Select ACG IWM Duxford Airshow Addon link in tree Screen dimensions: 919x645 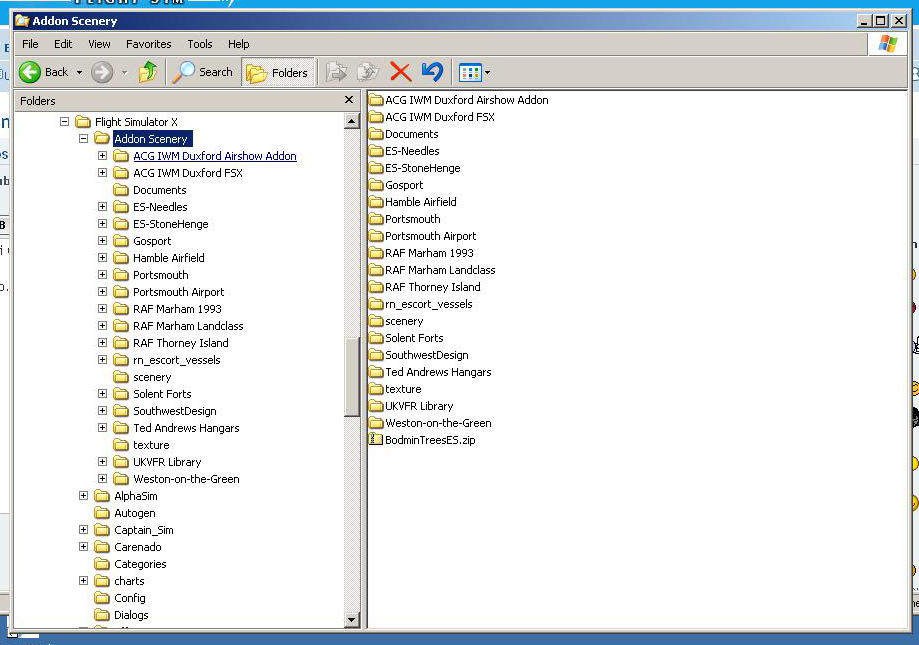(215, 156)
